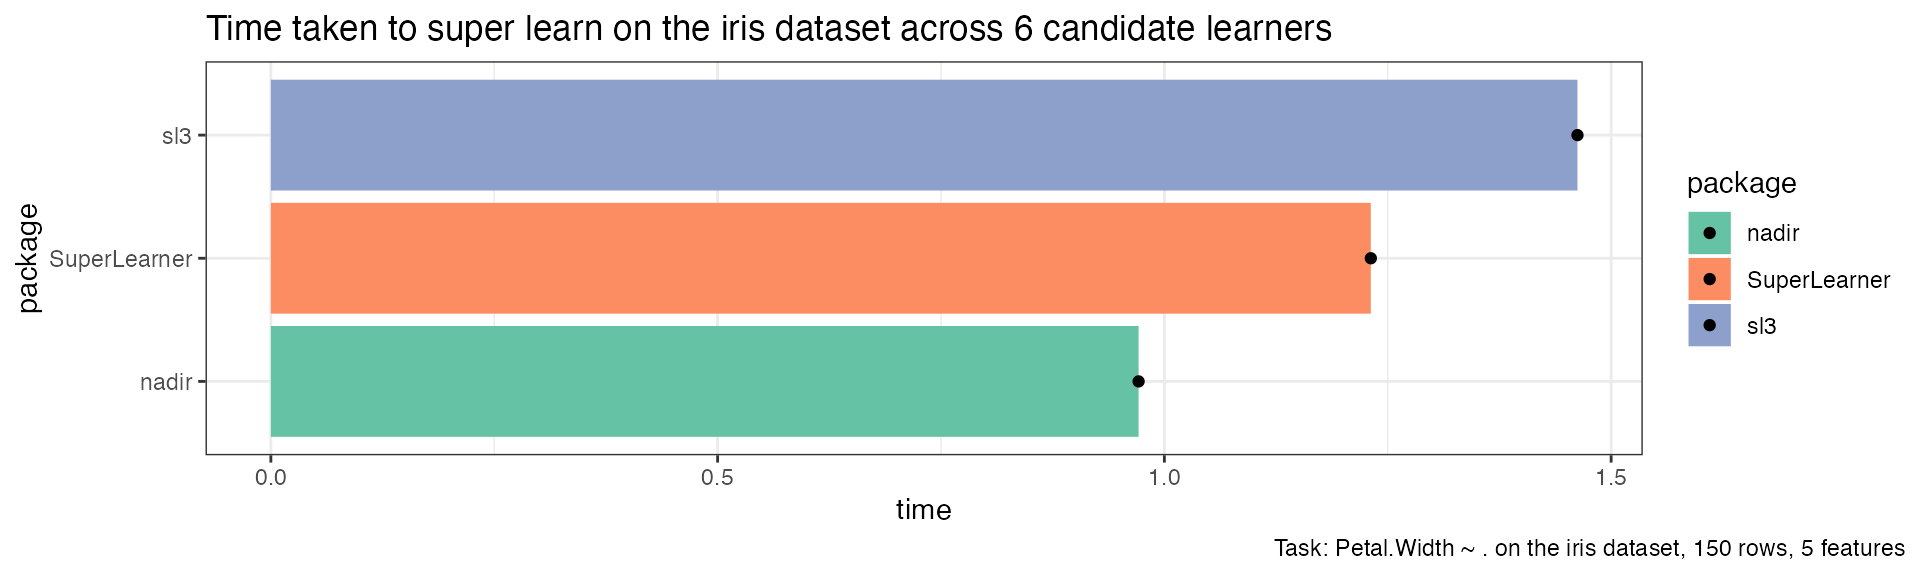Click the legend label nadir

(1773, 234)
